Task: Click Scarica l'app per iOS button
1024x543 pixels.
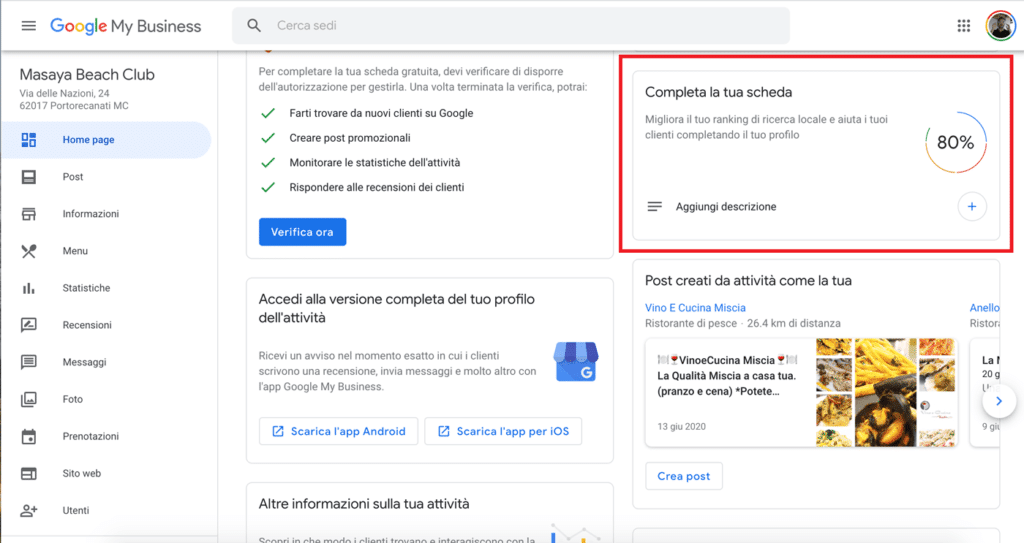Action: (503, 431)
